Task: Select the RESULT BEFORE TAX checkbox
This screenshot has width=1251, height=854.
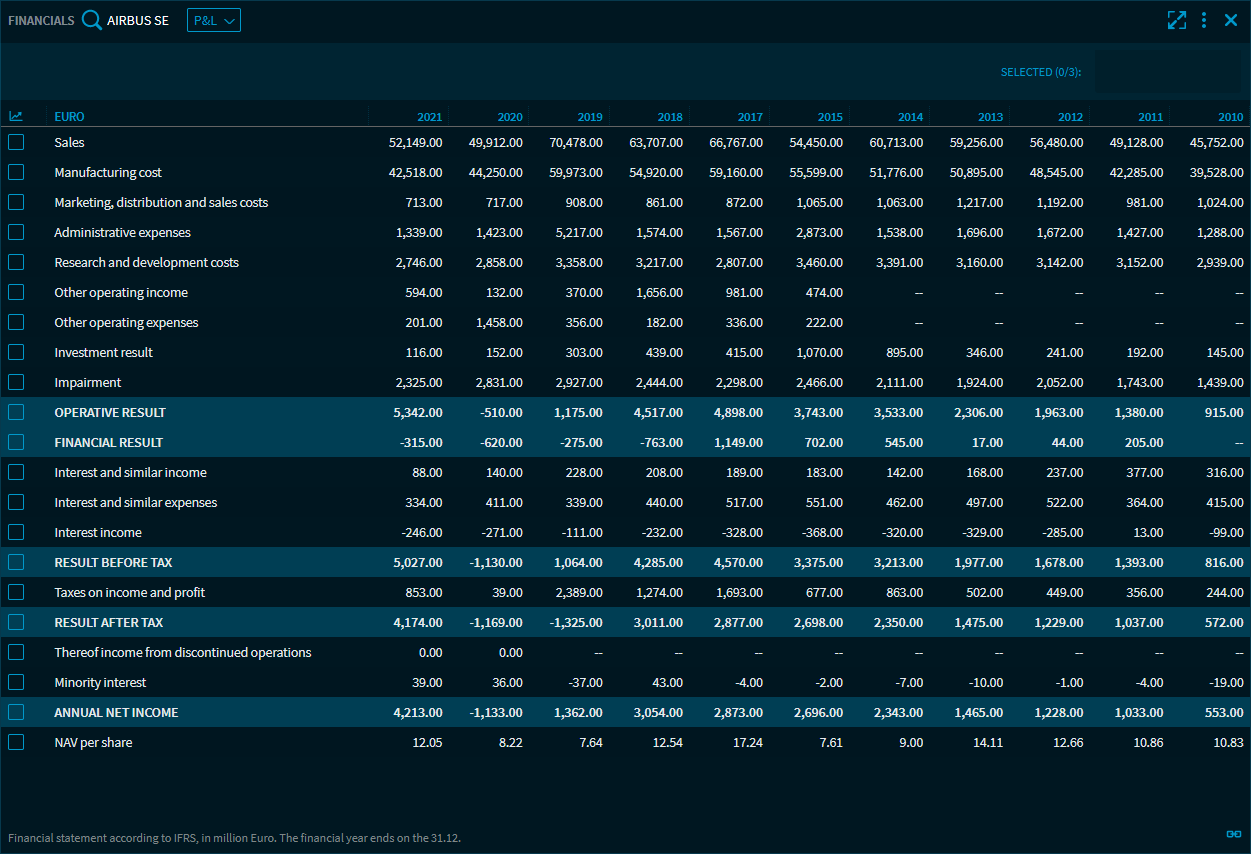Action: [x=16, y=562]
